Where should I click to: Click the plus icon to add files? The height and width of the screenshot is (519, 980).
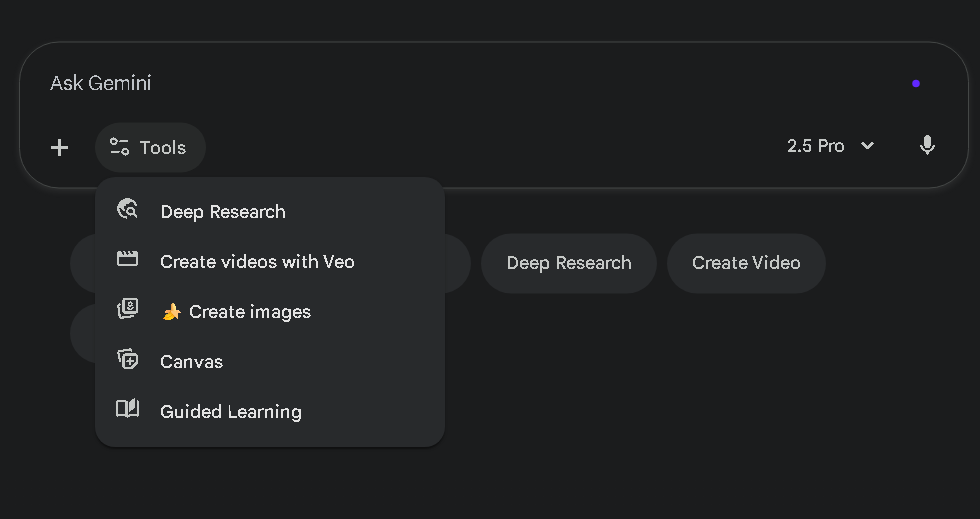coord(60,148)
